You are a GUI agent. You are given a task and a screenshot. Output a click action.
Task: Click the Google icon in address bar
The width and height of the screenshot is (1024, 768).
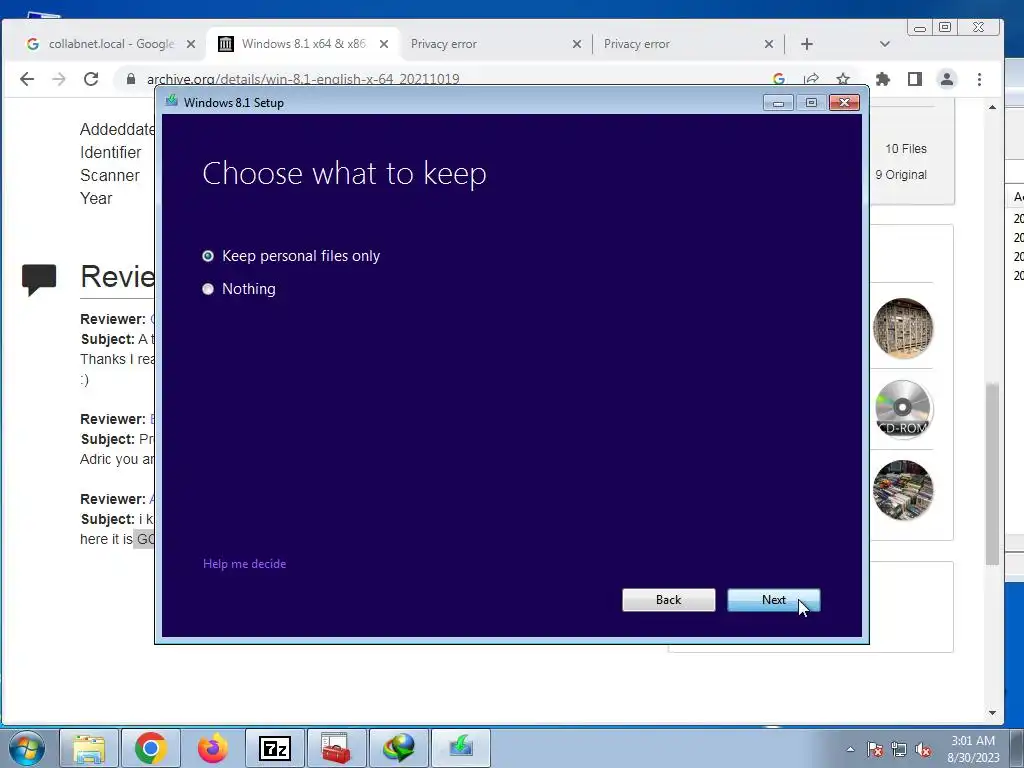778,79
